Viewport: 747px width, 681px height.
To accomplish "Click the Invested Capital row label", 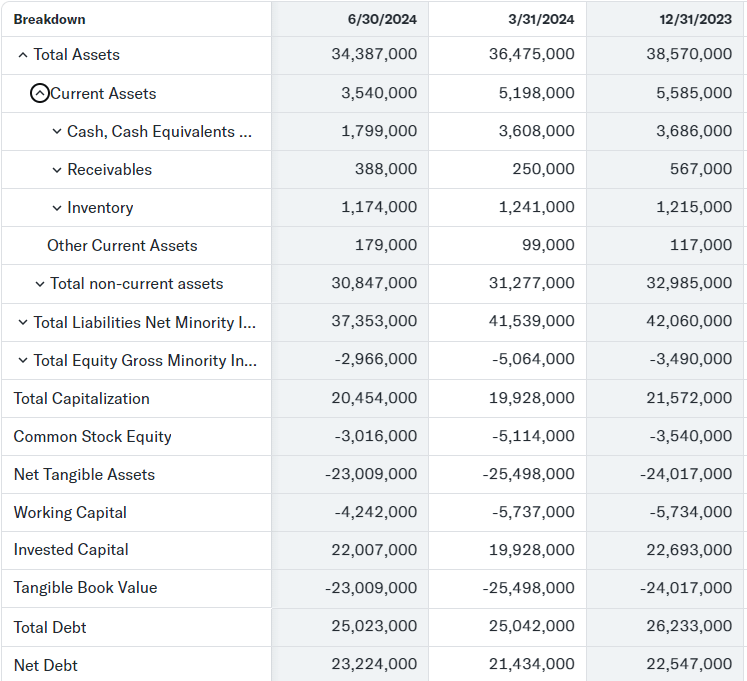I will pos(71,550).
